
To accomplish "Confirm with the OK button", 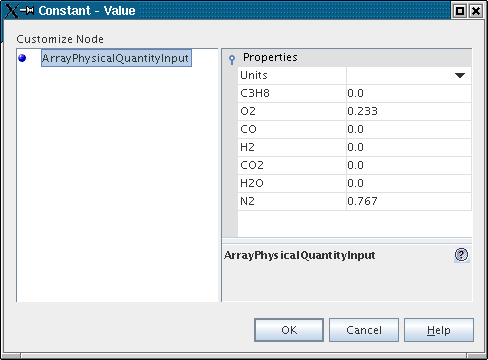I will click(x=289, y=330).
